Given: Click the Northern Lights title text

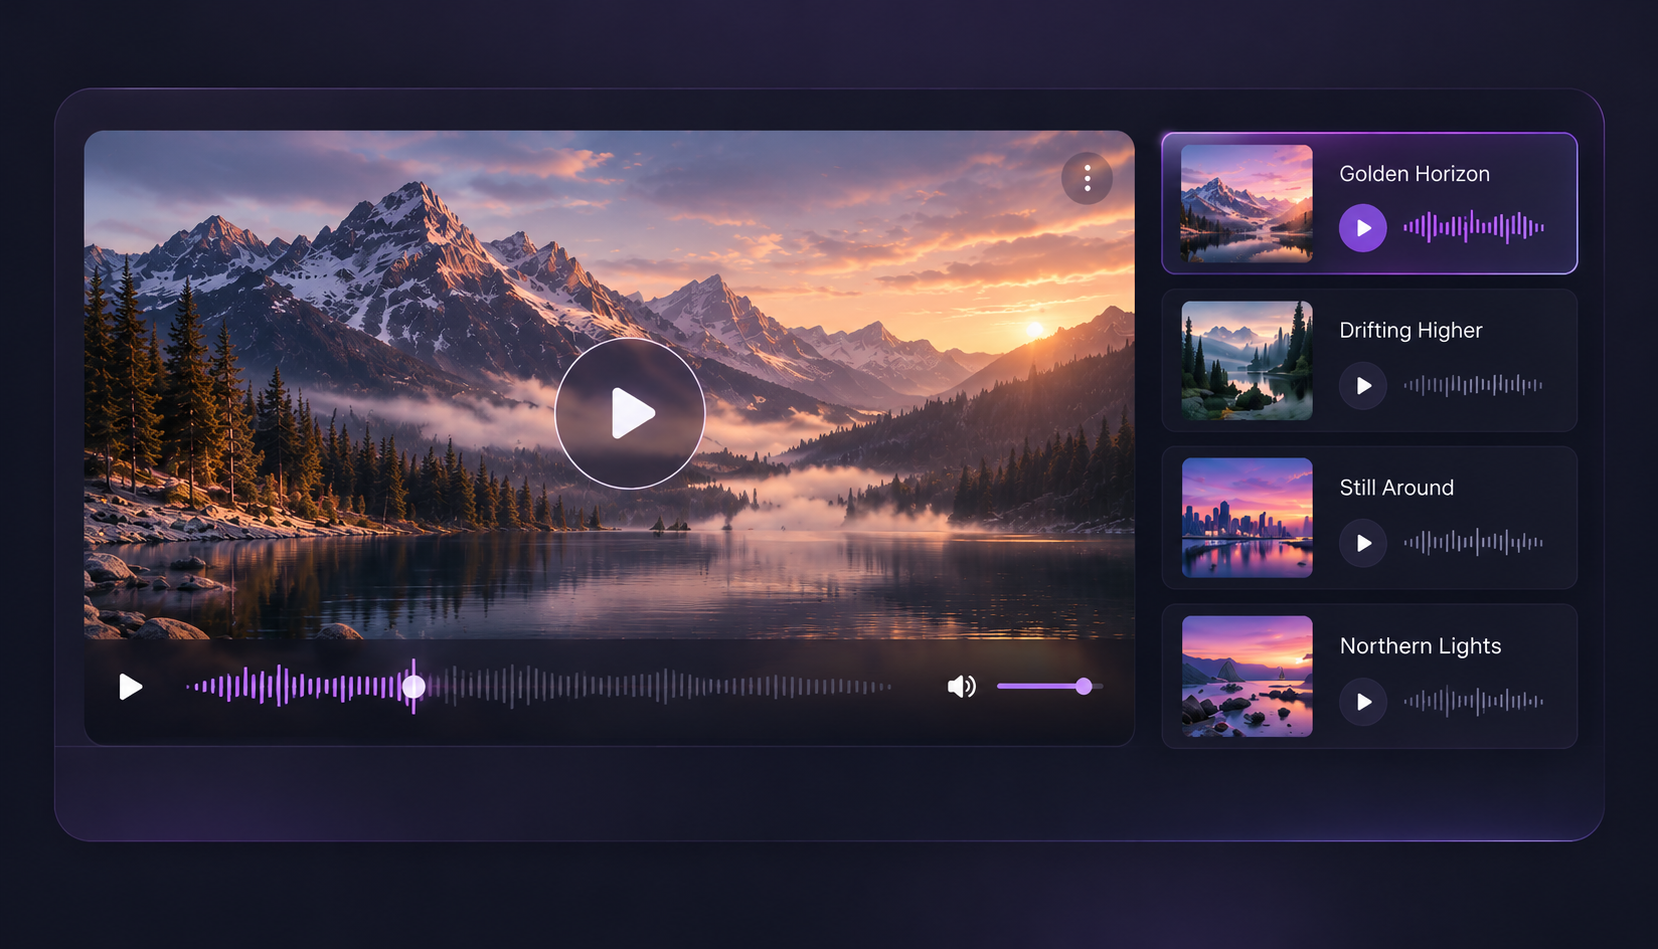Looking at the screenshot, I should [1420, 646].
